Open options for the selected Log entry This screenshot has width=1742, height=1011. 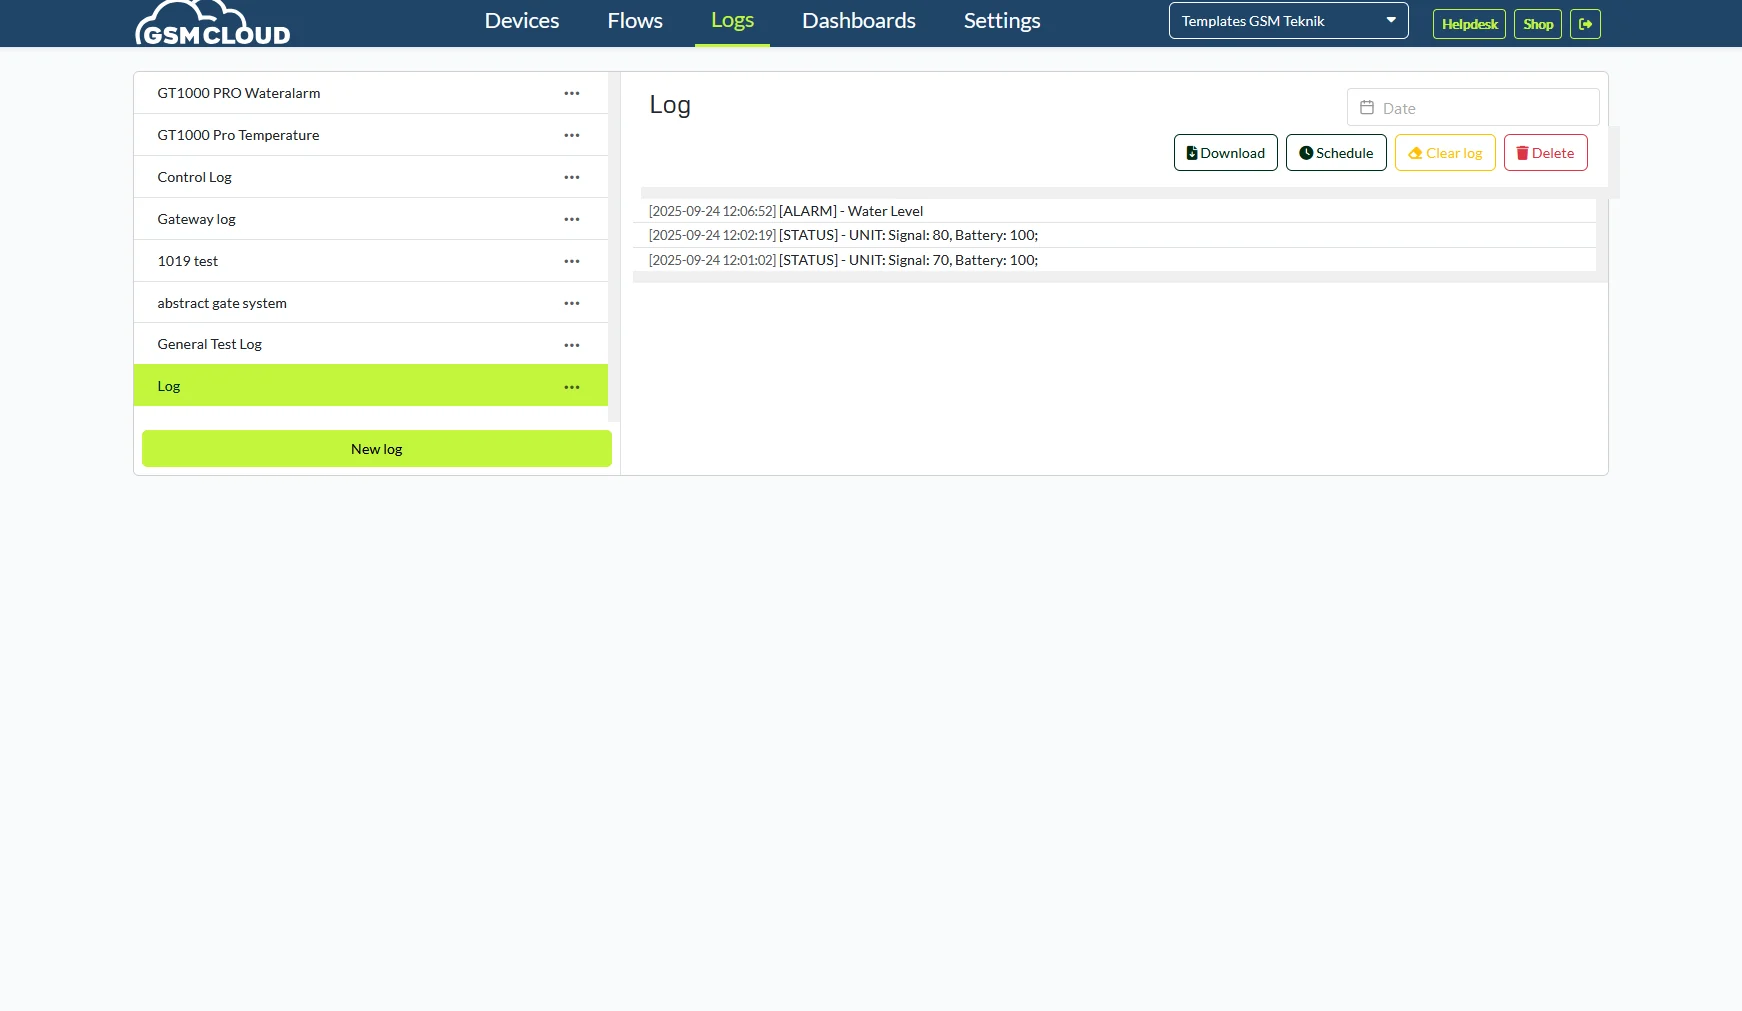[x=572, y=387]
